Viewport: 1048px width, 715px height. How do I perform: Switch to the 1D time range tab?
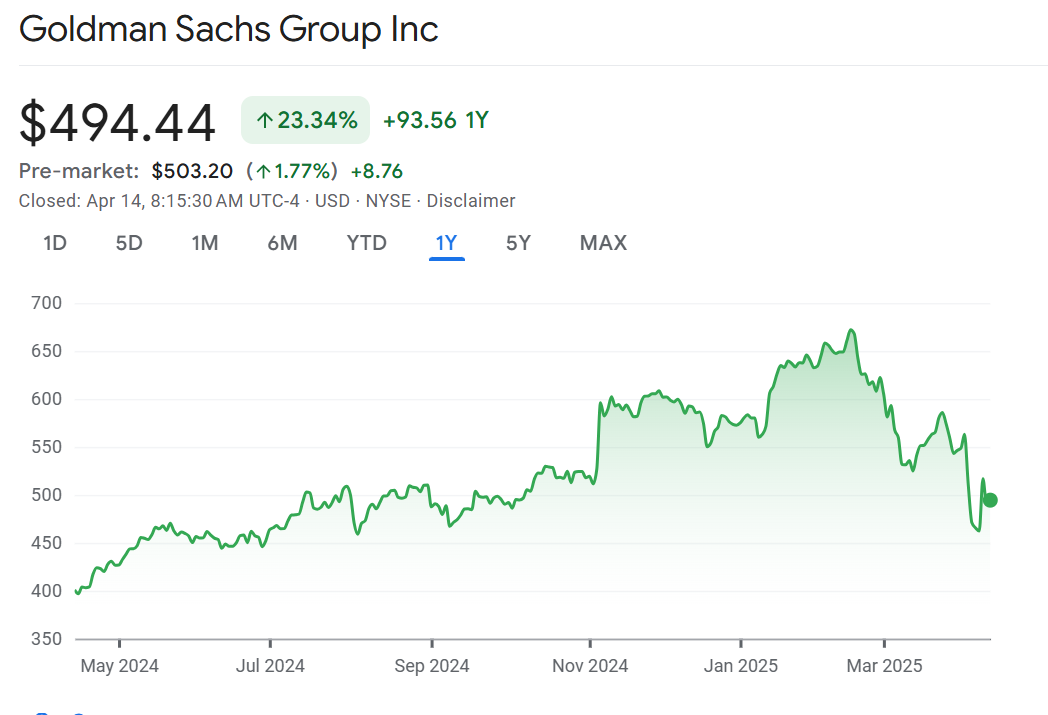(55, 243)
